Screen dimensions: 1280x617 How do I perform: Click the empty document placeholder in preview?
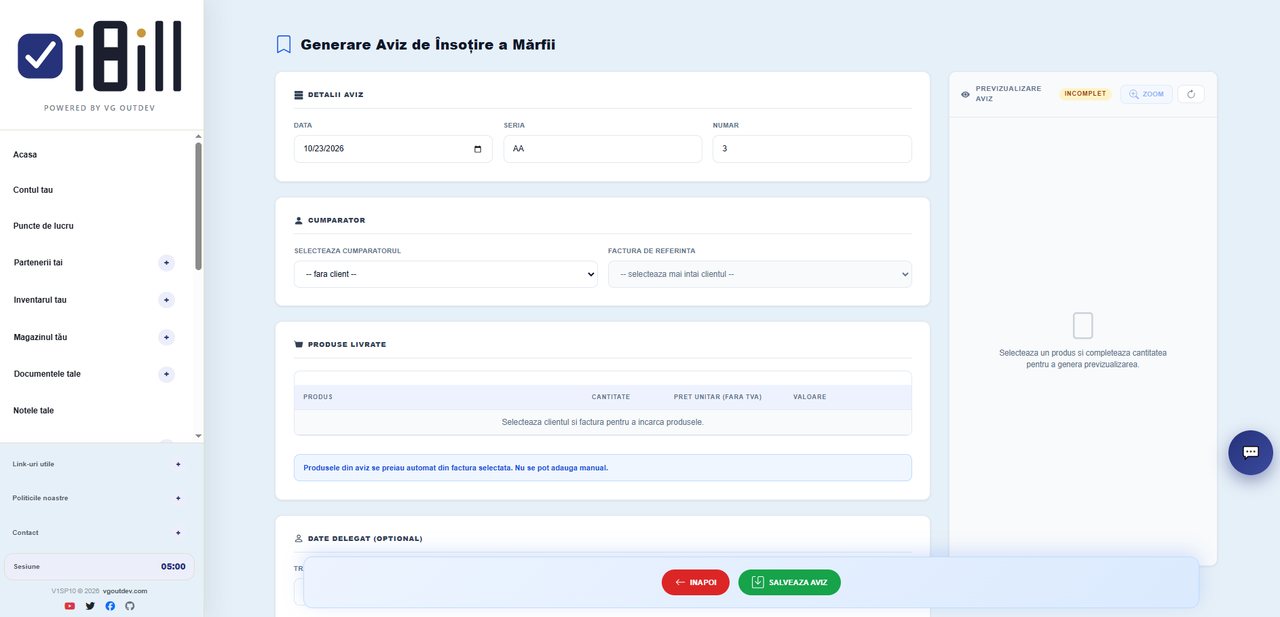coord(1082,326)
